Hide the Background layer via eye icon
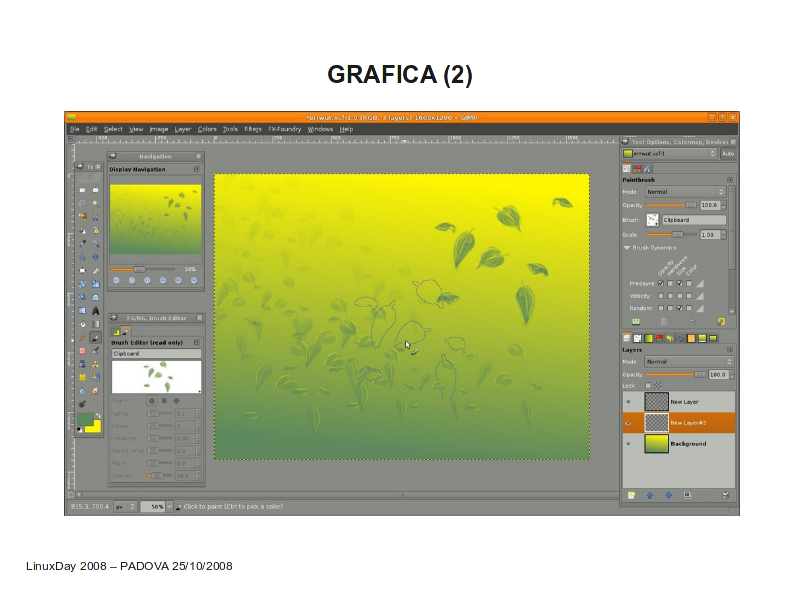The image size is (800, 600). tap(629, 443)
